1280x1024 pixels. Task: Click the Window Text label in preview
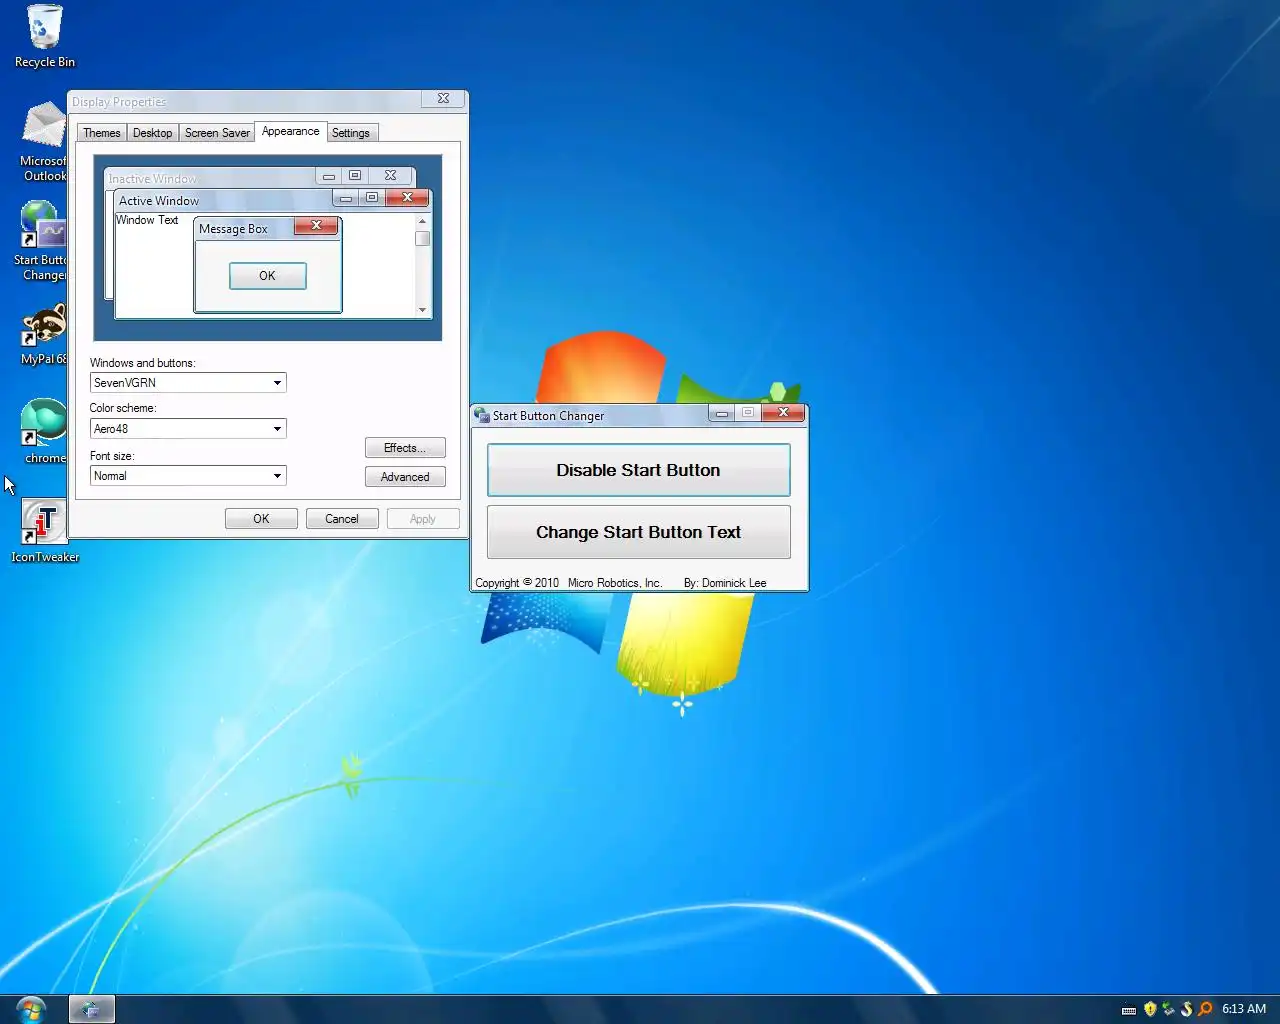147,220
